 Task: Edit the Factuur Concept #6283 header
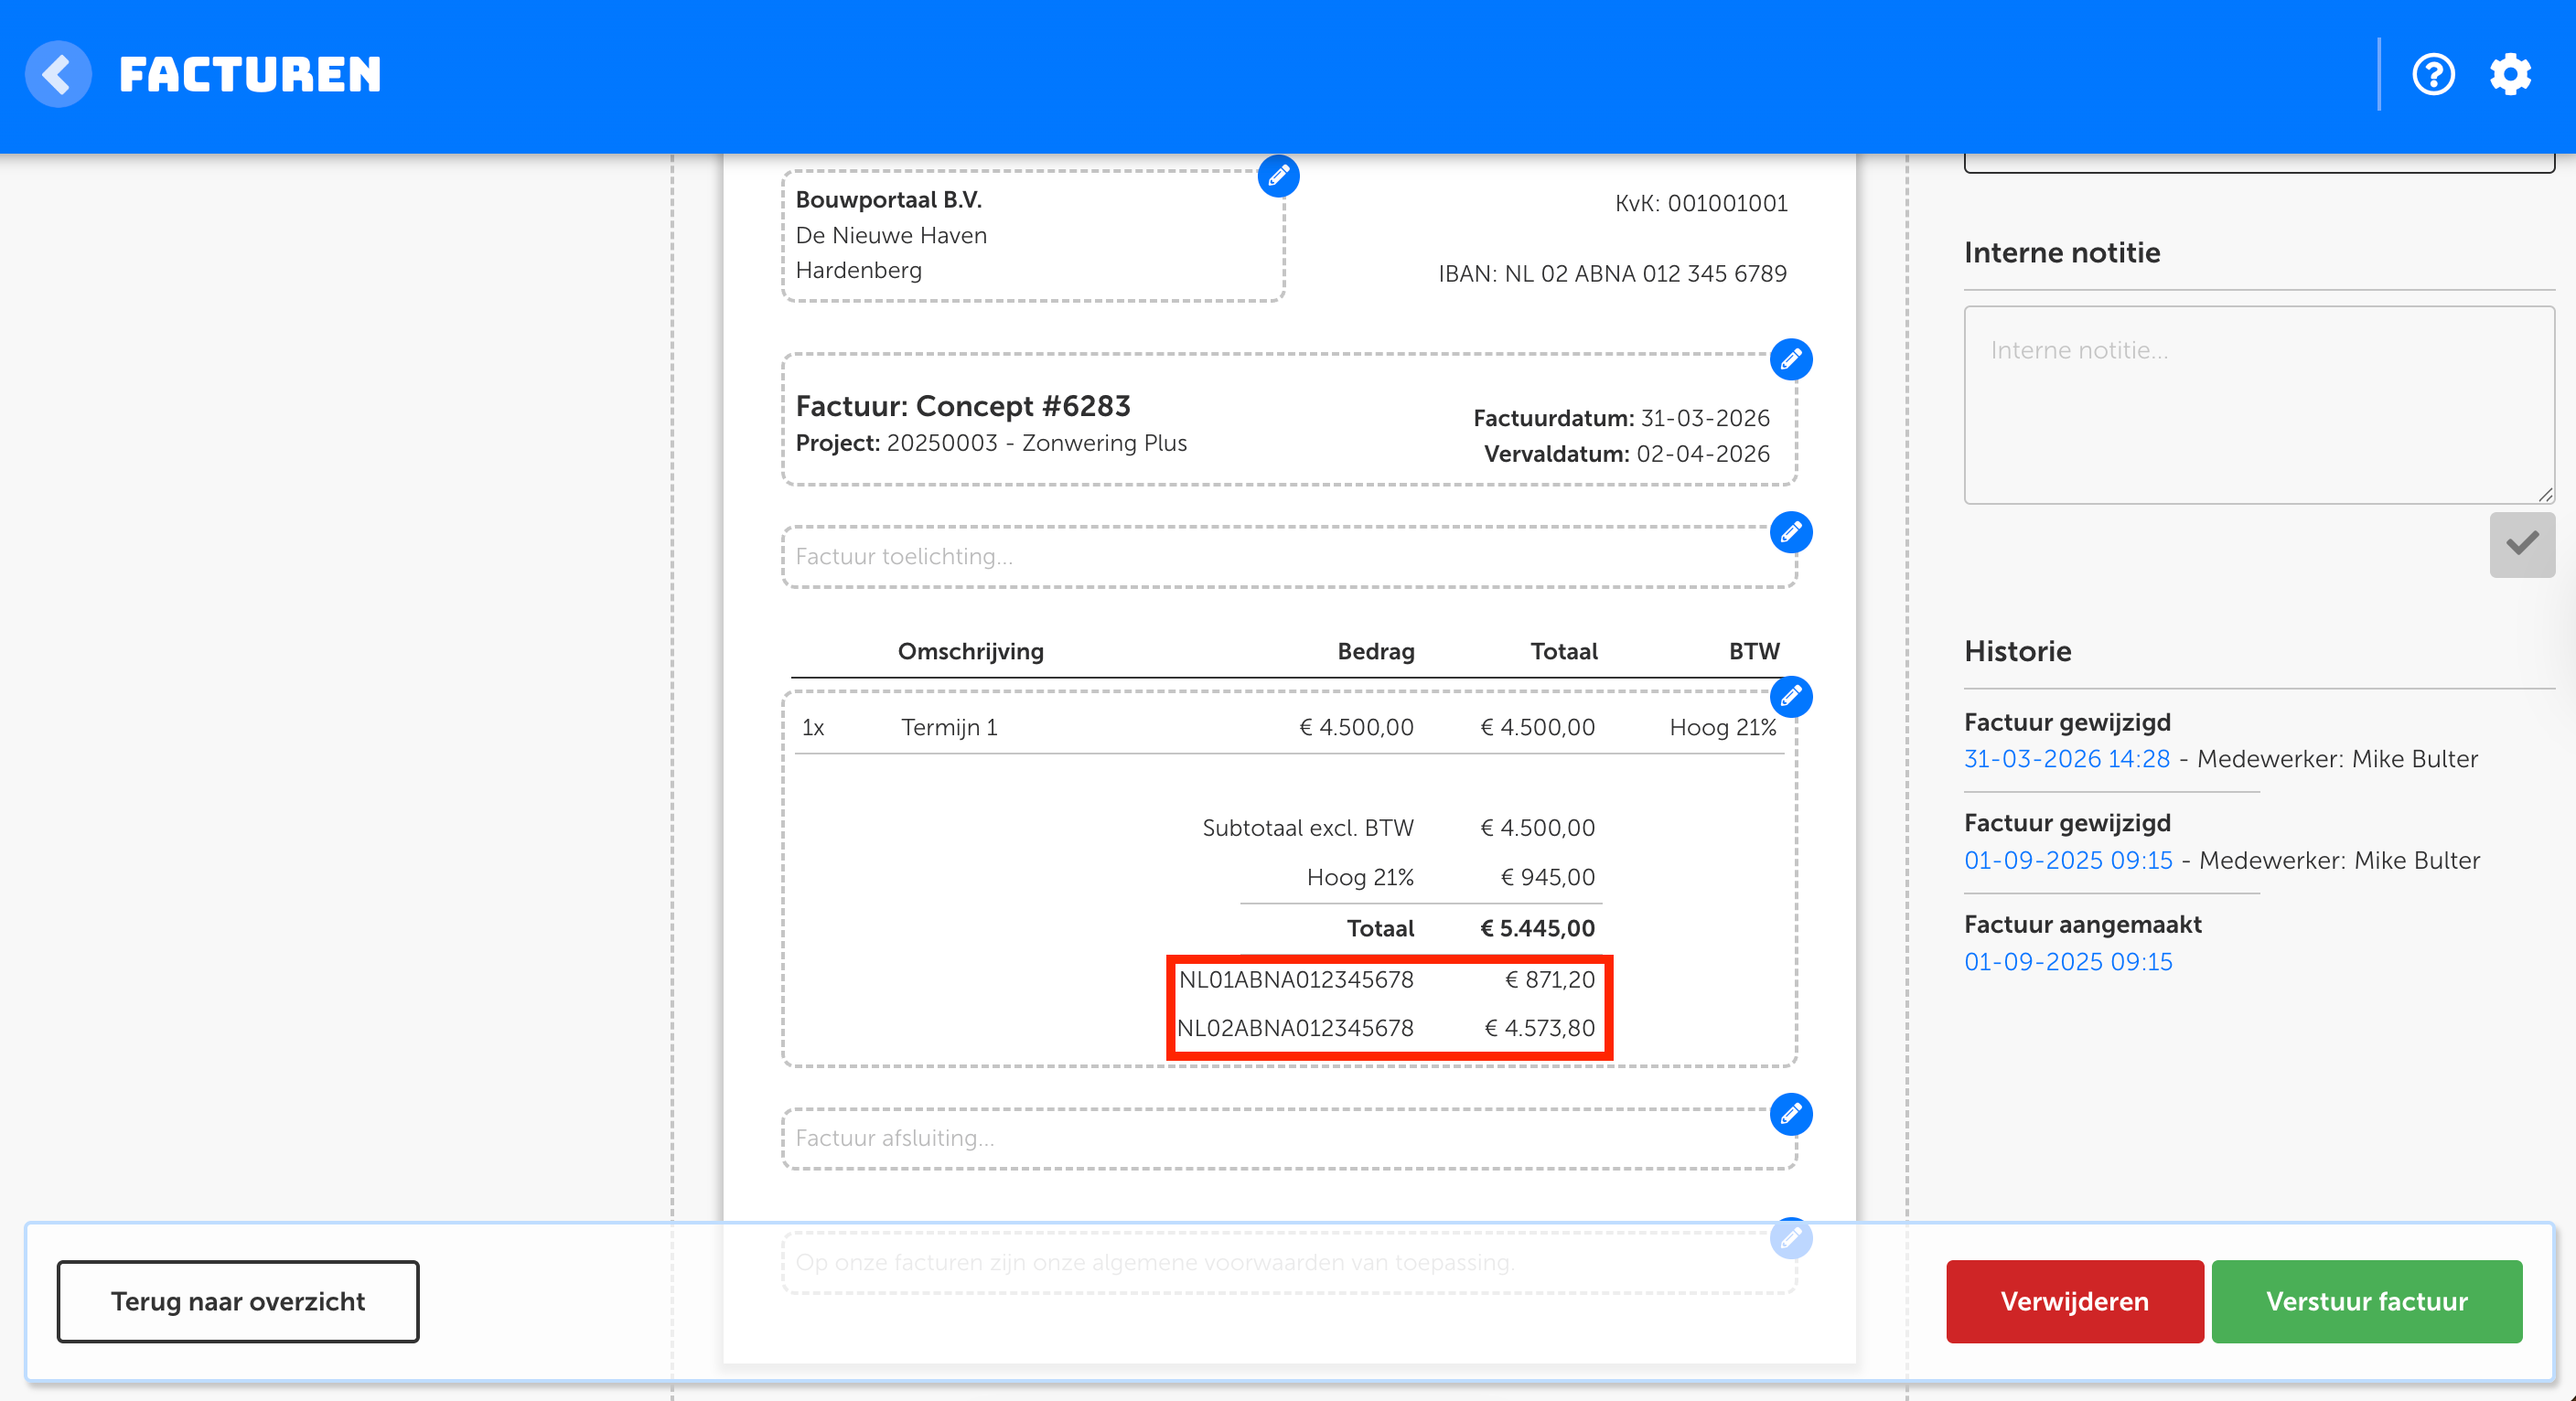[1791, 359]
